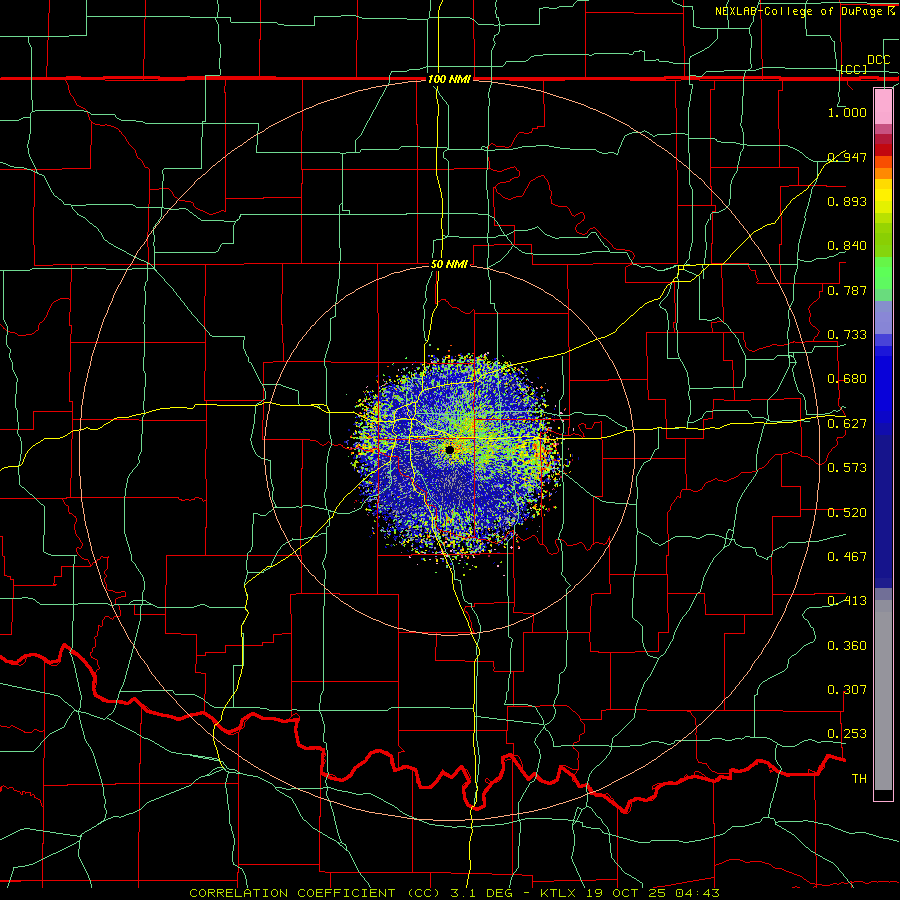Click the 0.840 legend value

847,246
